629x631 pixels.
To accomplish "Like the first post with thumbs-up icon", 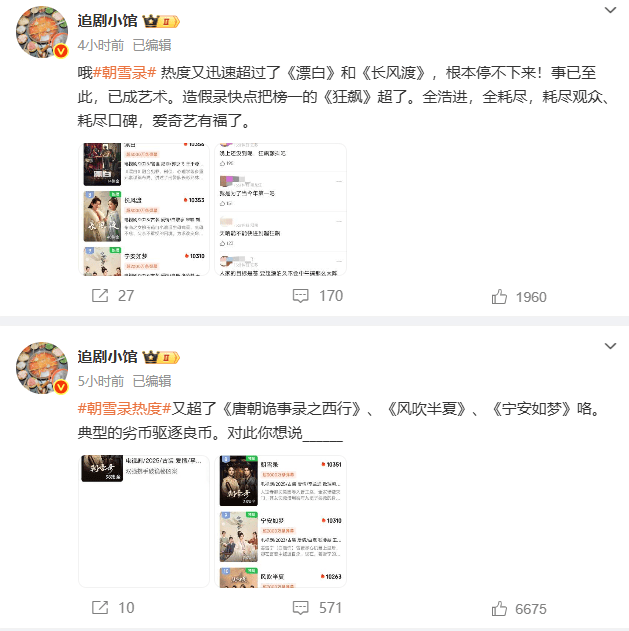I will [499, 297].
